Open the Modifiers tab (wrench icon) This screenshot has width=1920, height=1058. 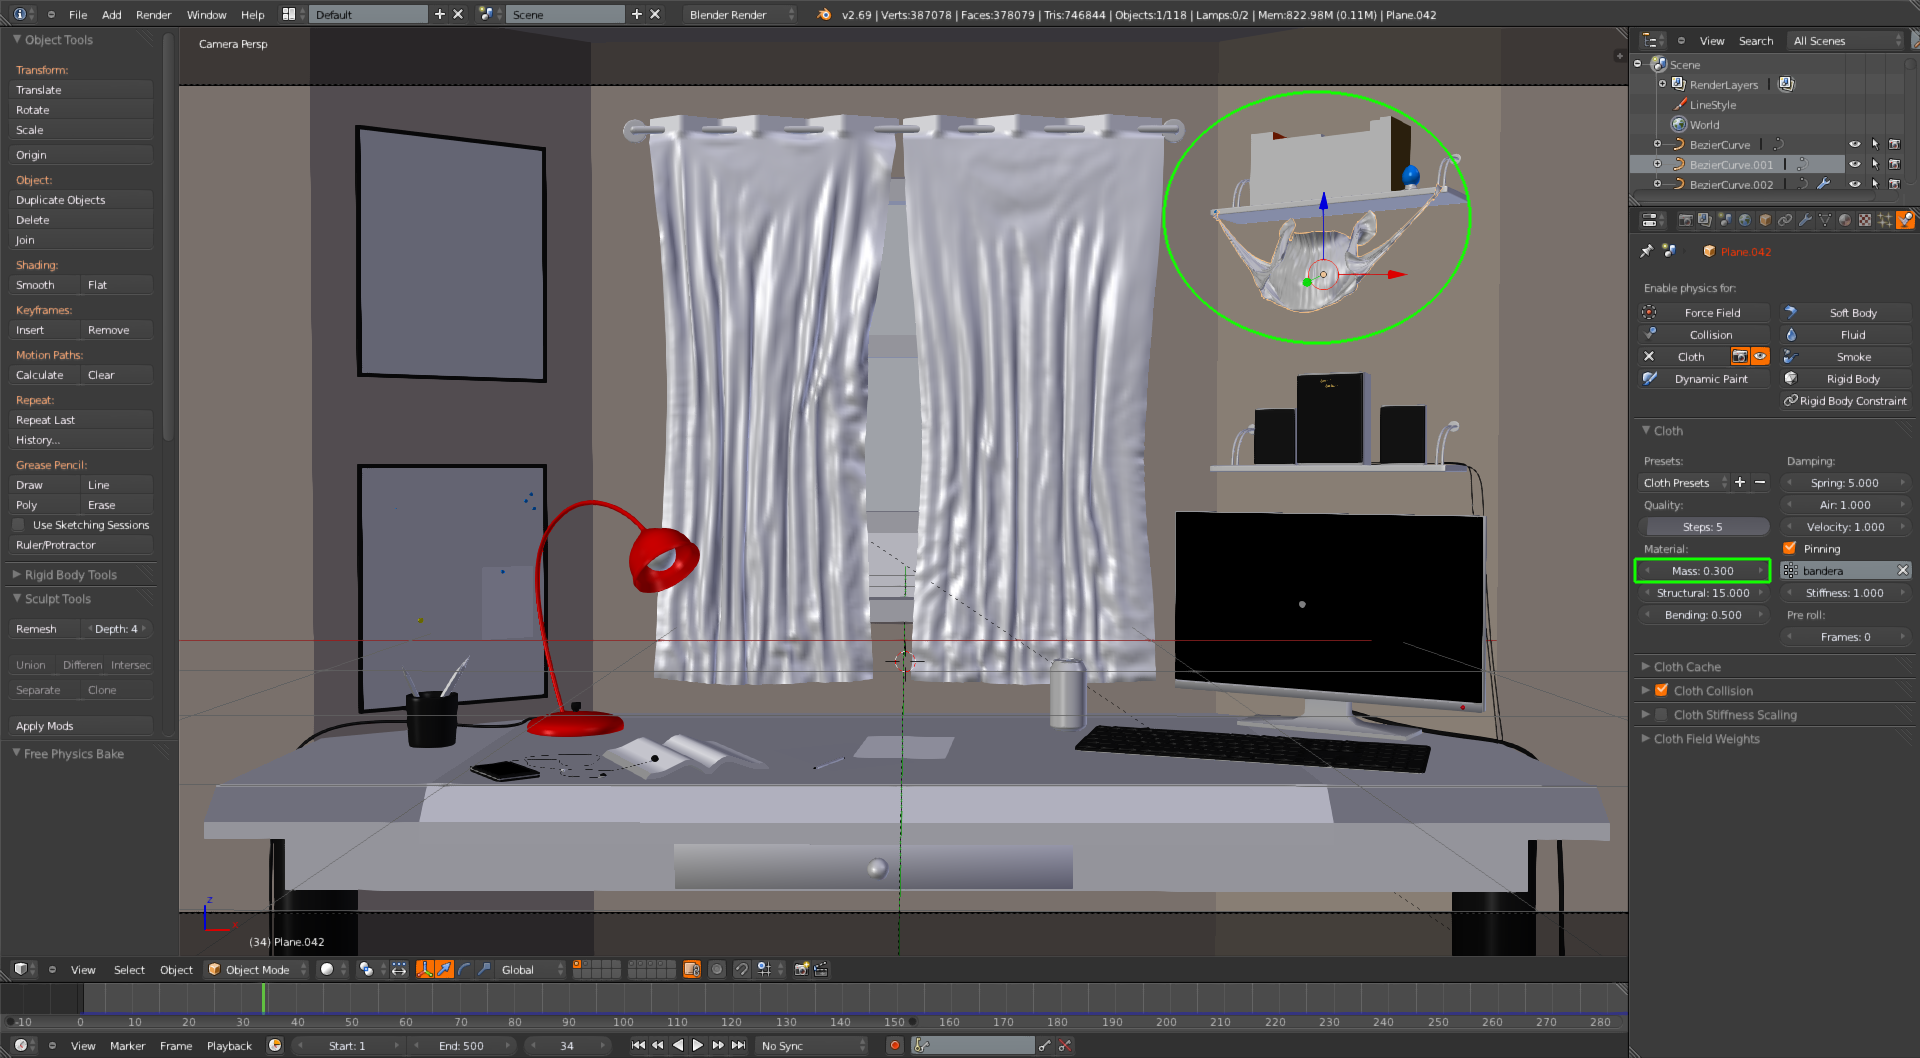tap(1805, 220)
